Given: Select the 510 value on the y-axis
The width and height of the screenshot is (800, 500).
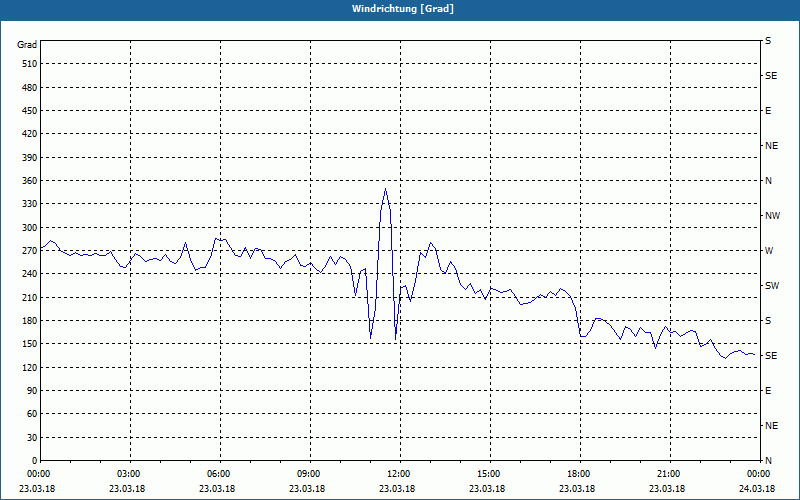Looking at the screenshot, I should (29, 64).
